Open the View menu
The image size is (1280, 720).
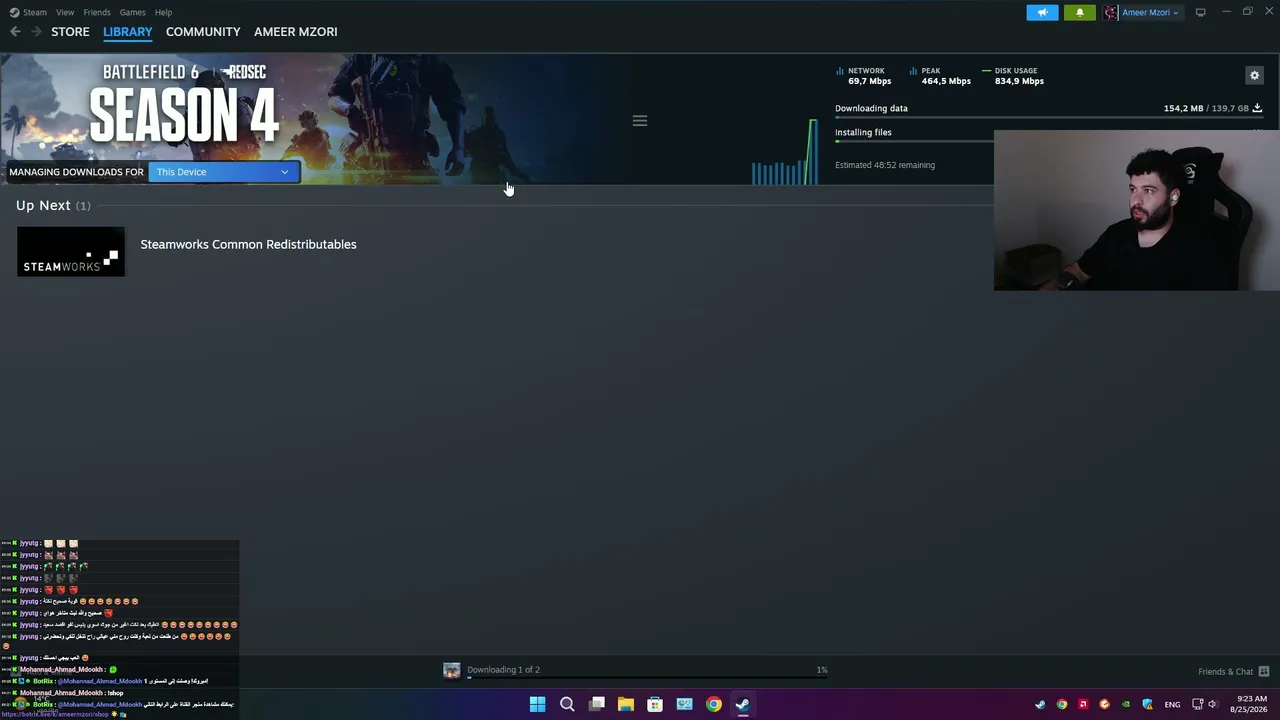(x=65, y=12)
